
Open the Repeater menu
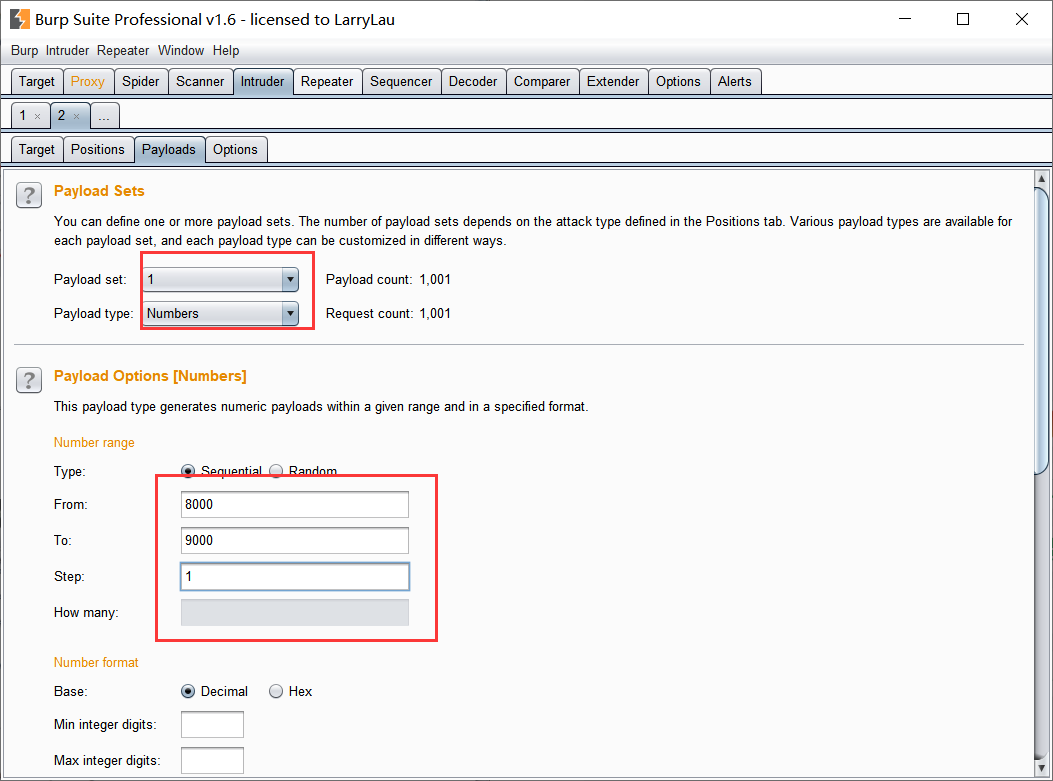click(x=123, y=50)
